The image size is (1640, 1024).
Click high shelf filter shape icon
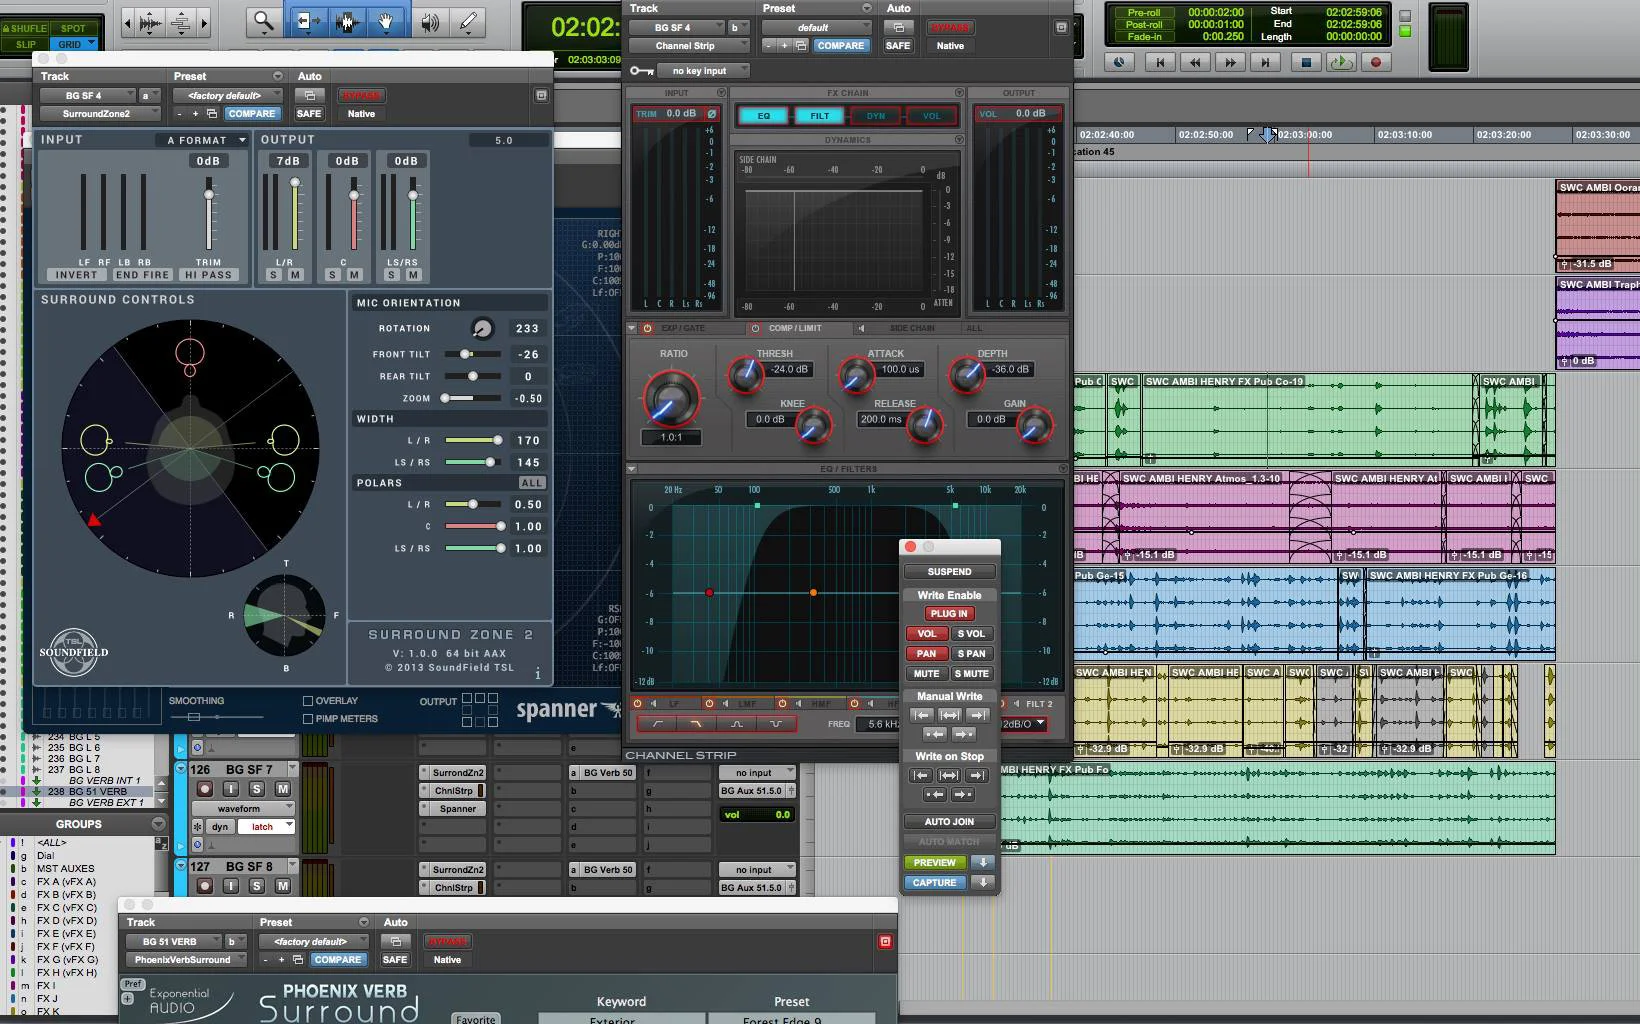(696, 724)
